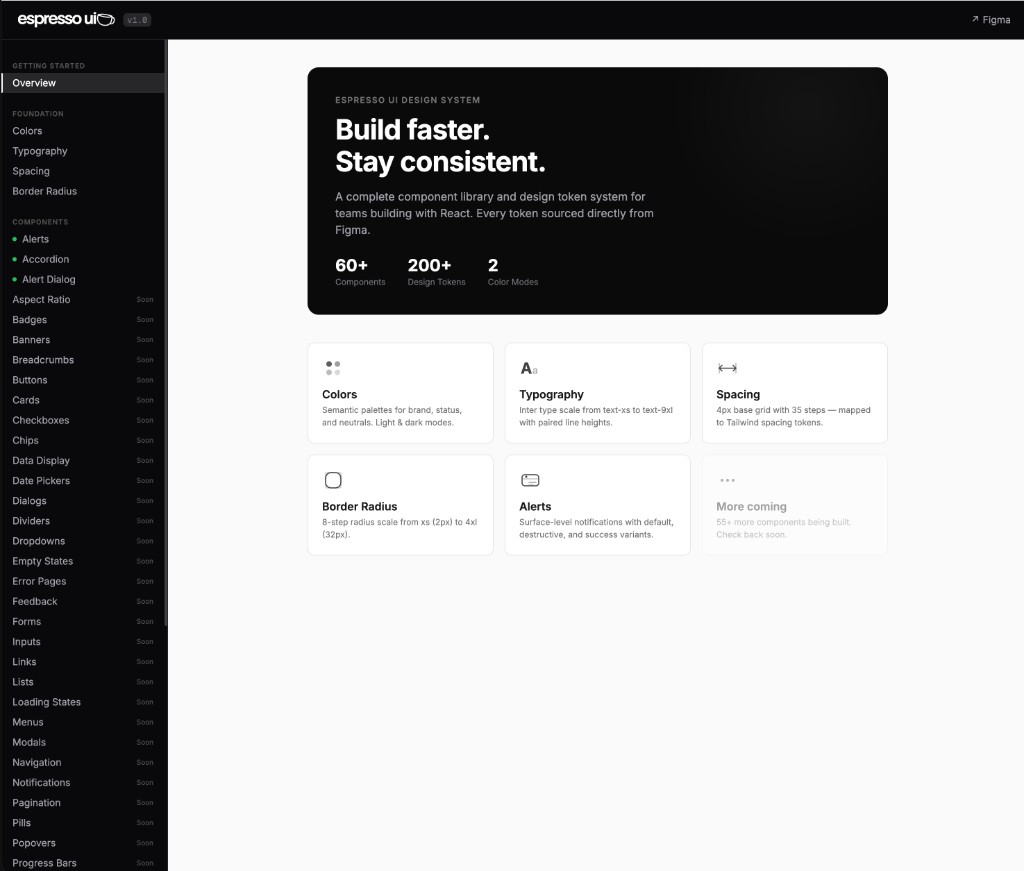
Task: Click Inputs sidebar item
Action: click(83, 642)
